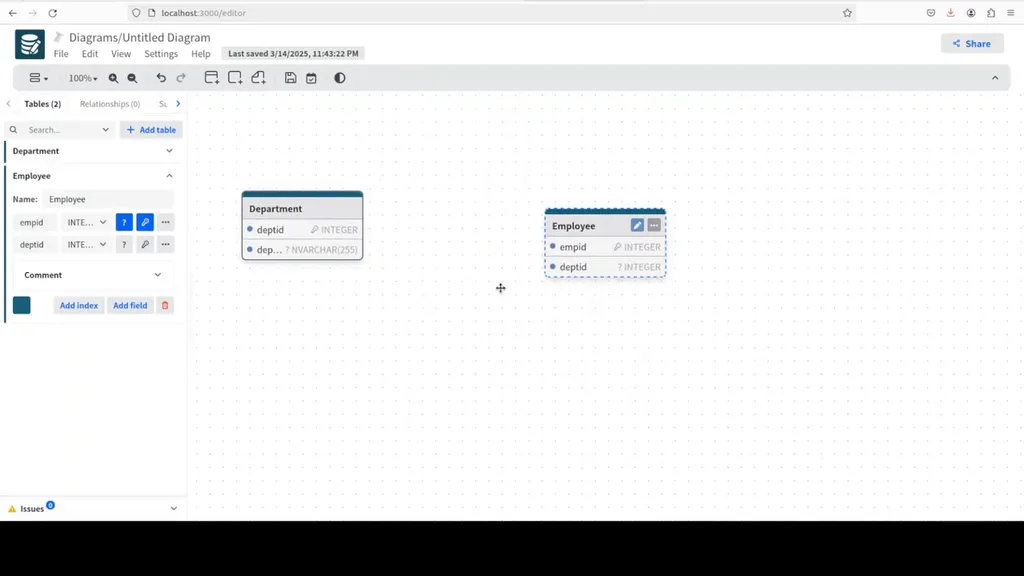Open the Employee table color swatch

22,305
